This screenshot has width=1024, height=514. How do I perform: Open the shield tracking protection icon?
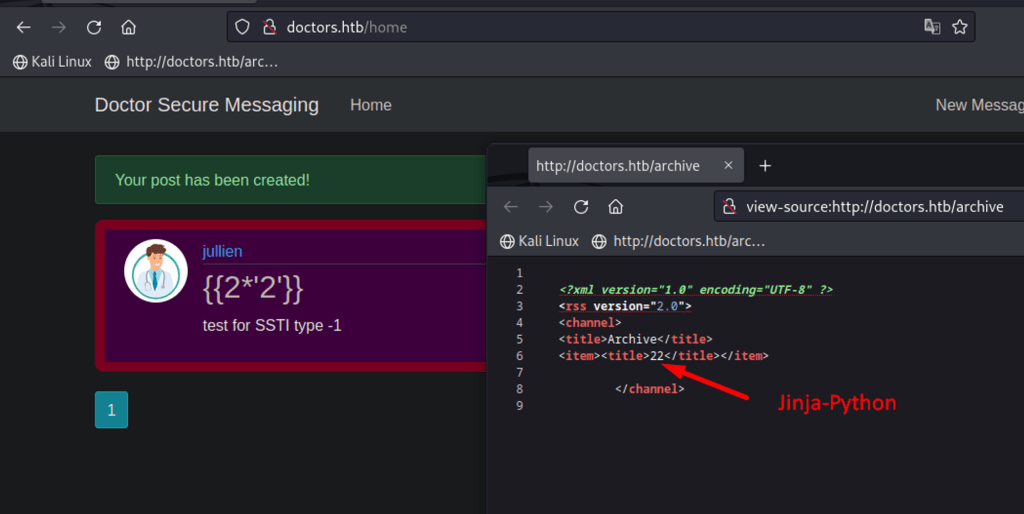tap(242, 27)
